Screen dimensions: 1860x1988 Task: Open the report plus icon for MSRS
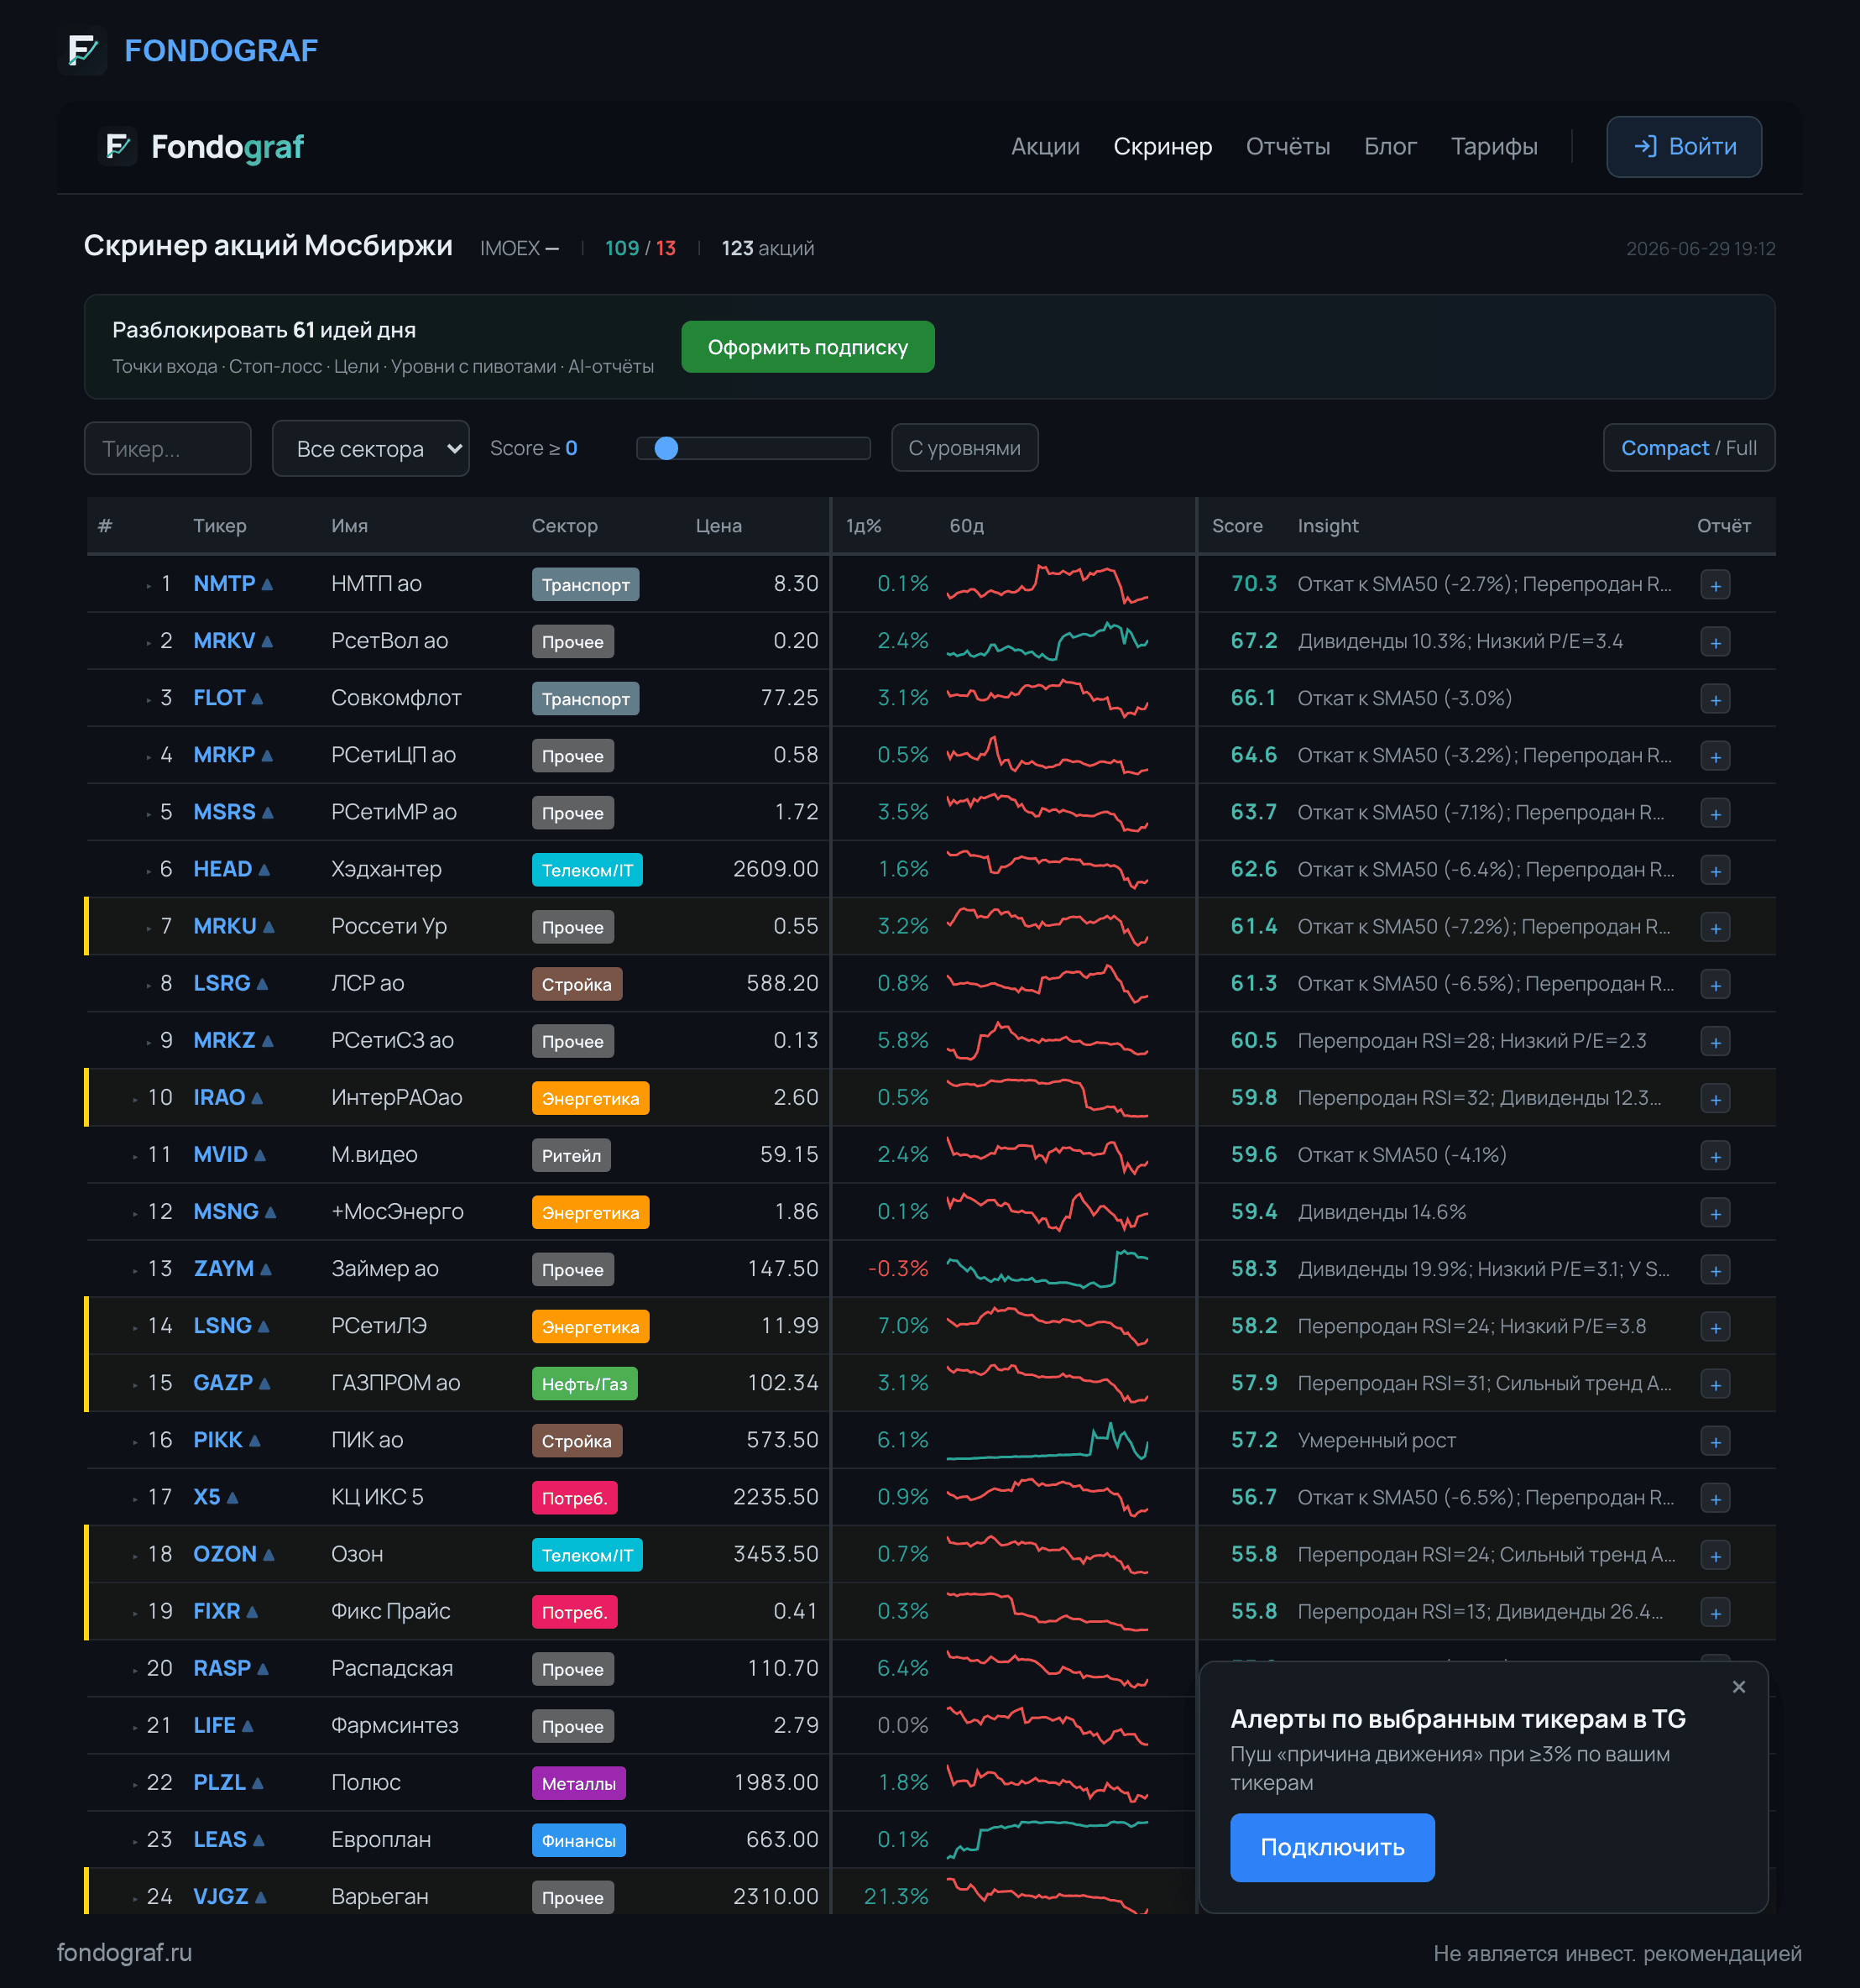pos(1715,813)
